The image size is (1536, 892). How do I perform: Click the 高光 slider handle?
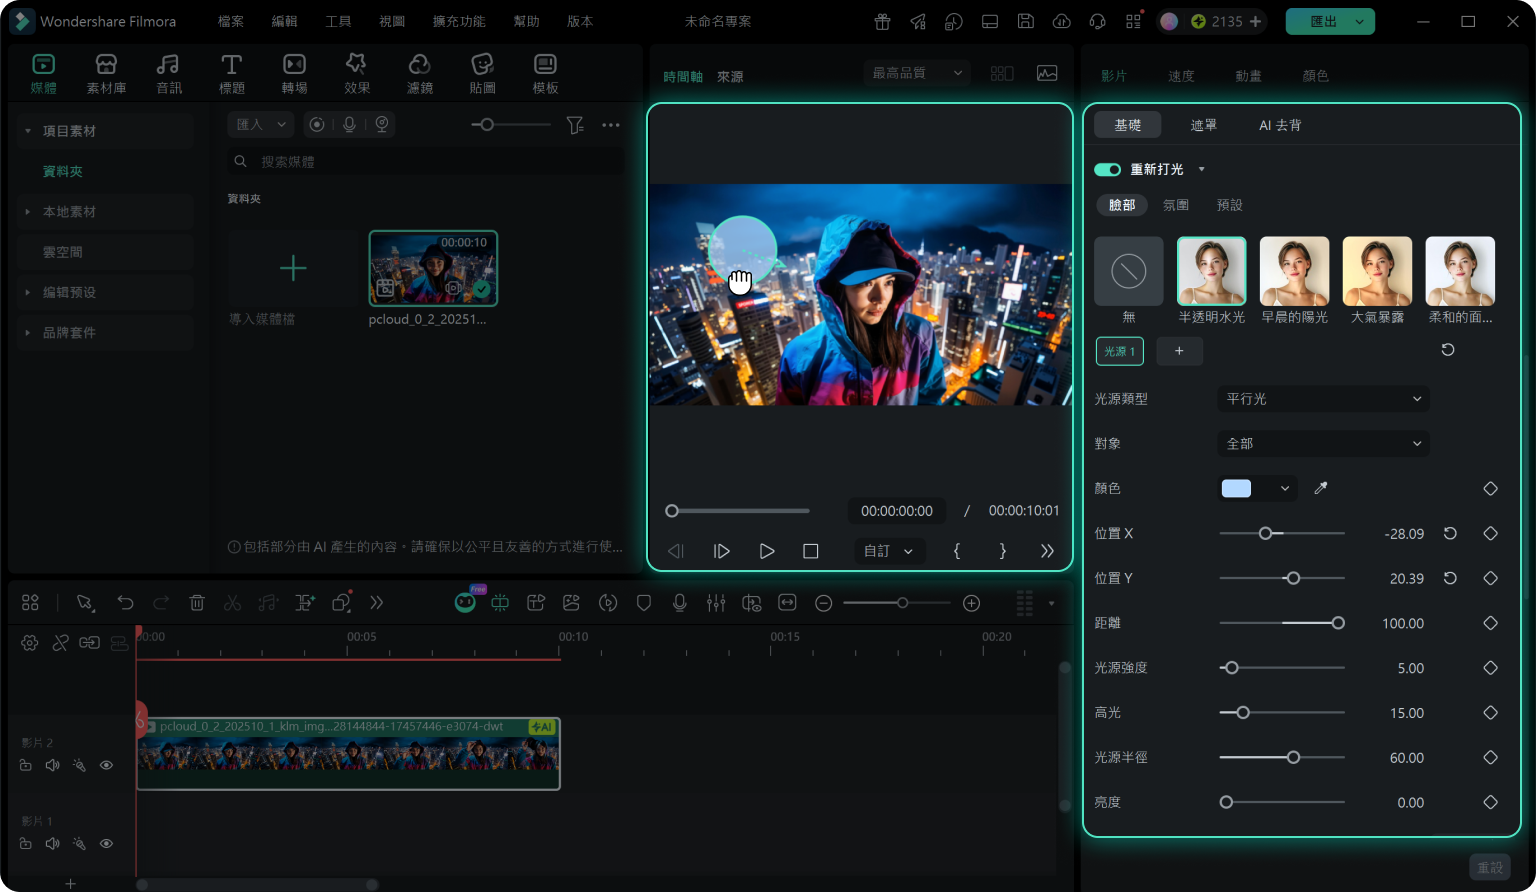[1243, 713]
